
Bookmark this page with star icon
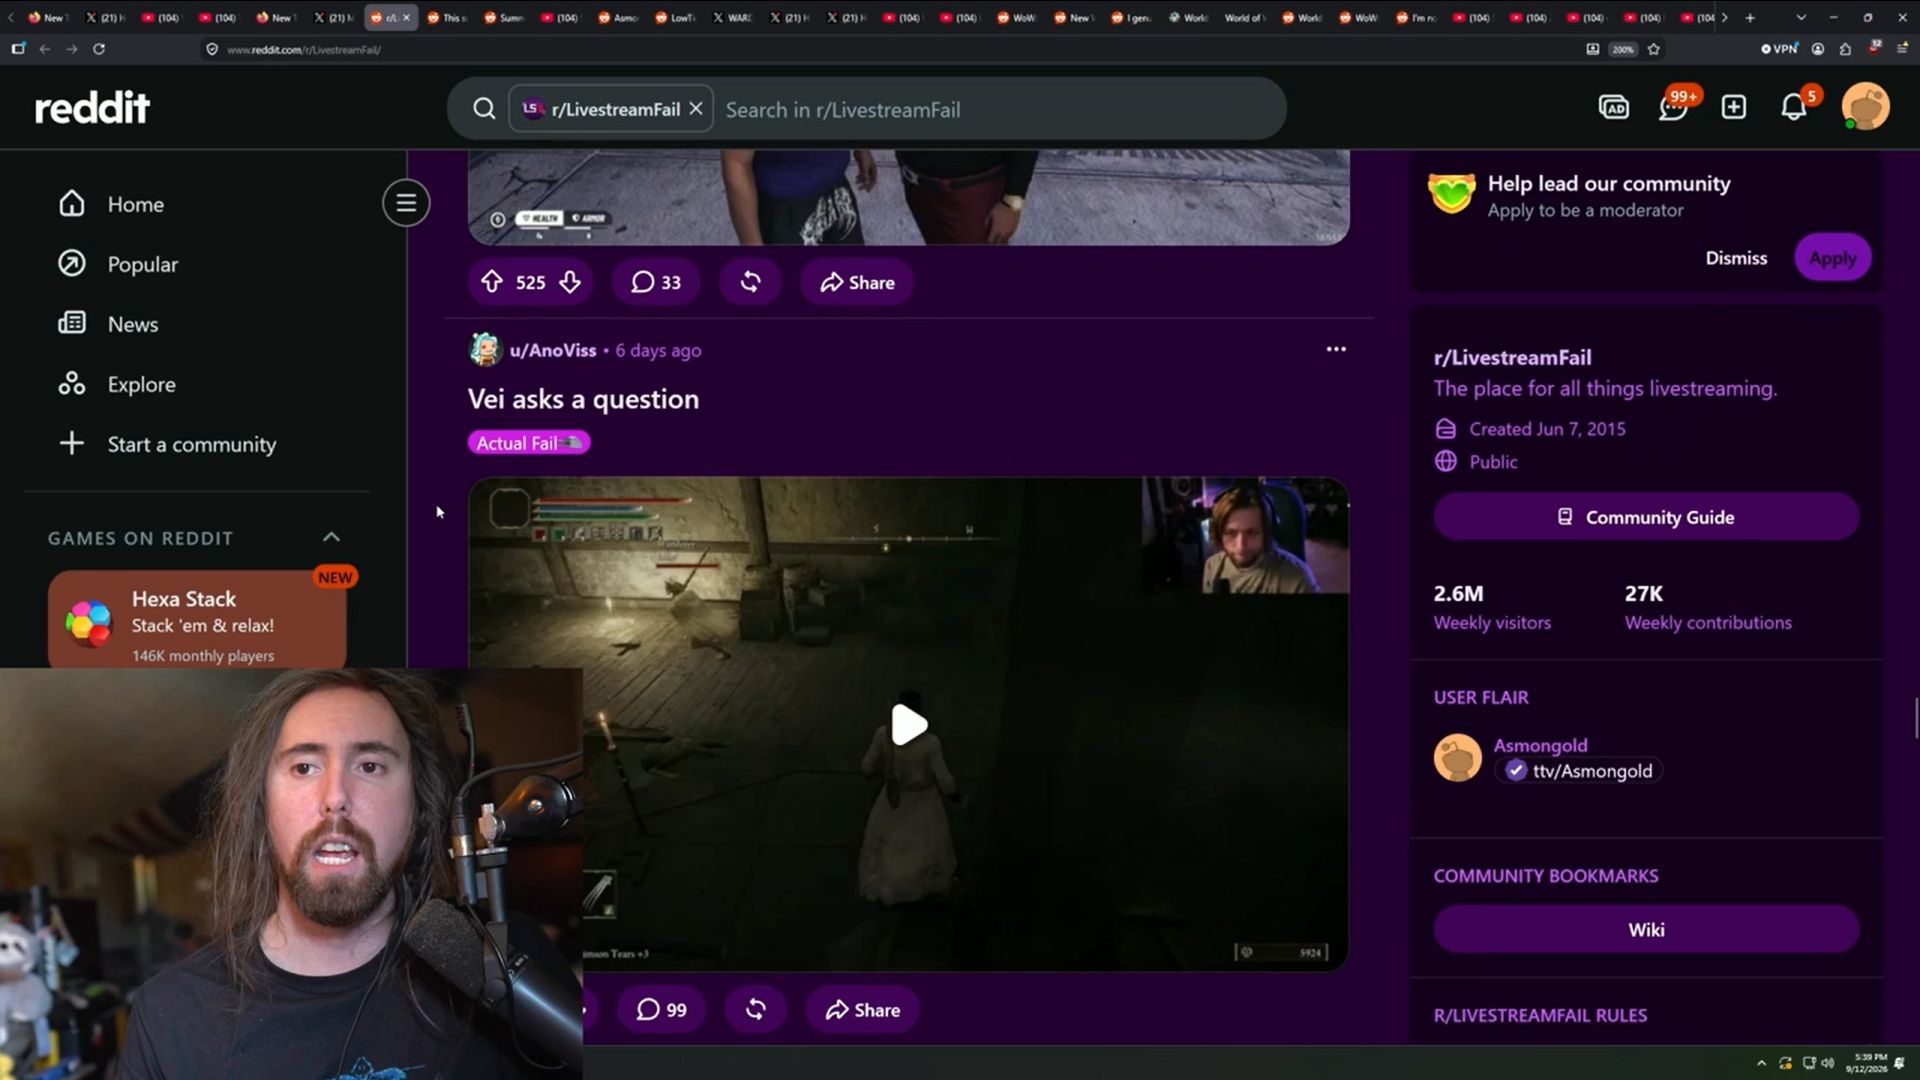click(1654, 49)
